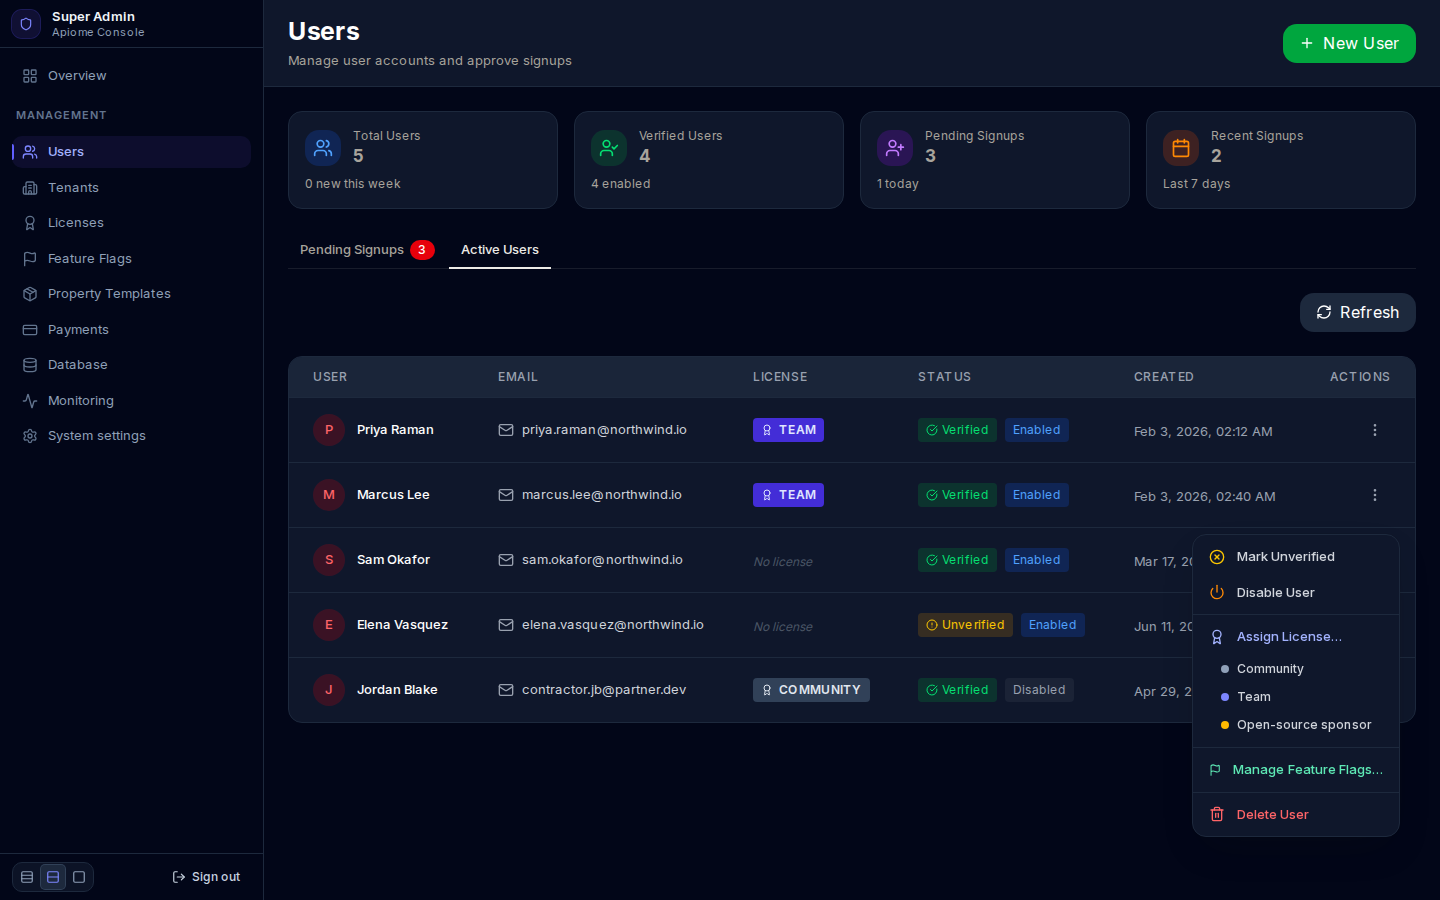The height and width of the screenshot is (900, 1440).
Task: Open Overview in the sidebar
Action: (x=131, y=76)
